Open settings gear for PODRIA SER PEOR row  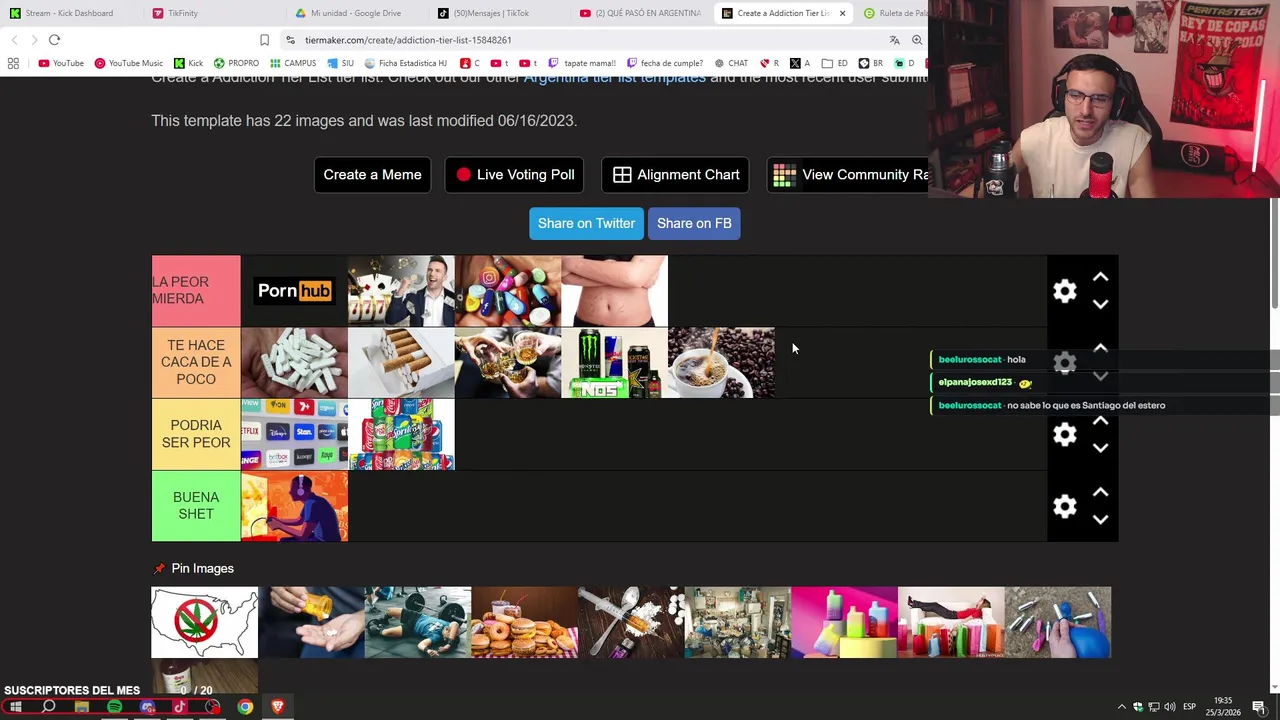1065,434
